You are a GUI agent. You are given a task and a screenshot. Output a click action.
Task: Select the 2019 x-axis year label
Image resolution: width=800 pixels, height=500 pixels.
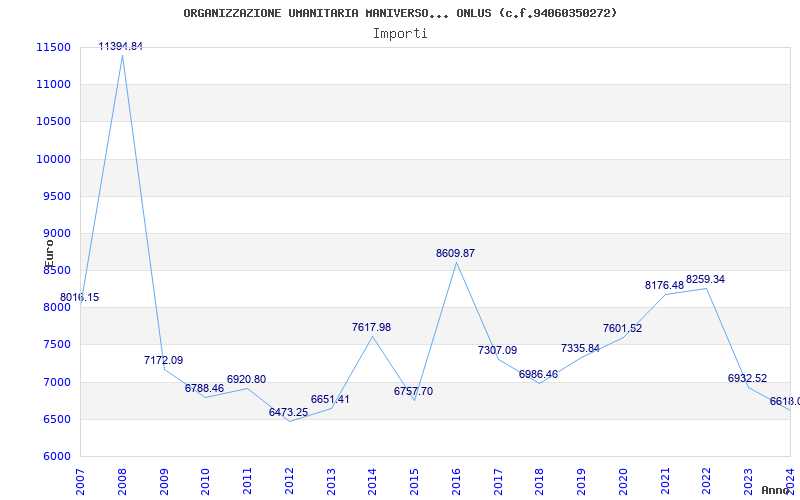point(582,481)
